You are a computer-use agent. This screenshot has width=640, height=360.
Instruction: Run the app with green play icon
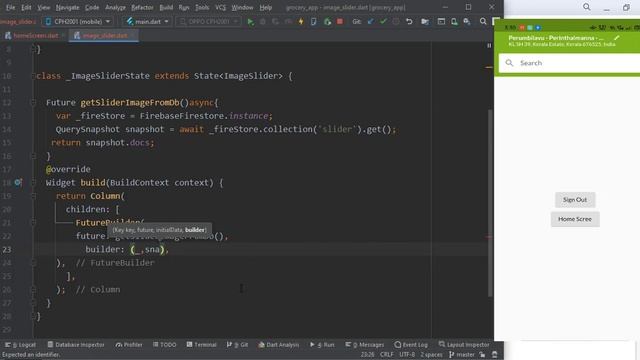tap(250, 22)
